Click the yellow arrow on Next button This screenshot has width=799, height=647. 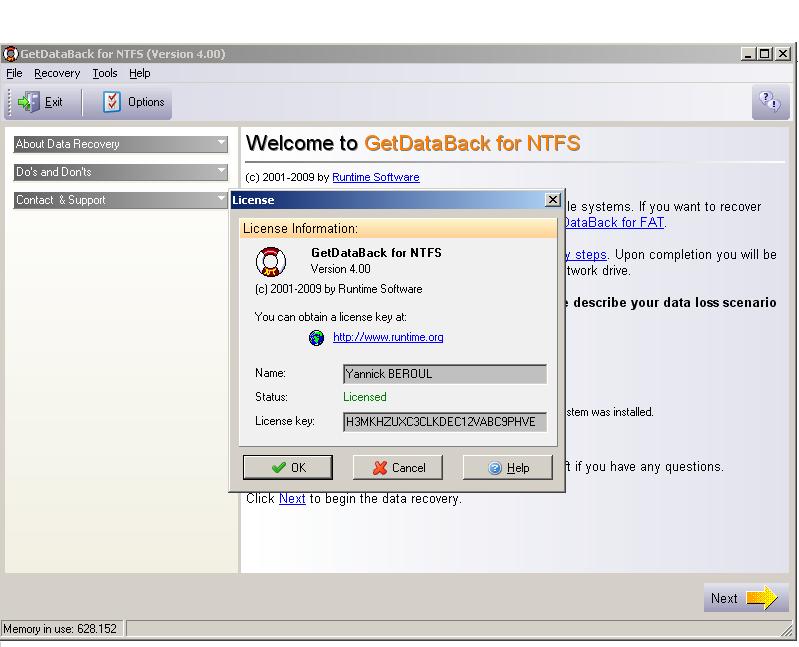pyautogui.click(x=761, y=598)
